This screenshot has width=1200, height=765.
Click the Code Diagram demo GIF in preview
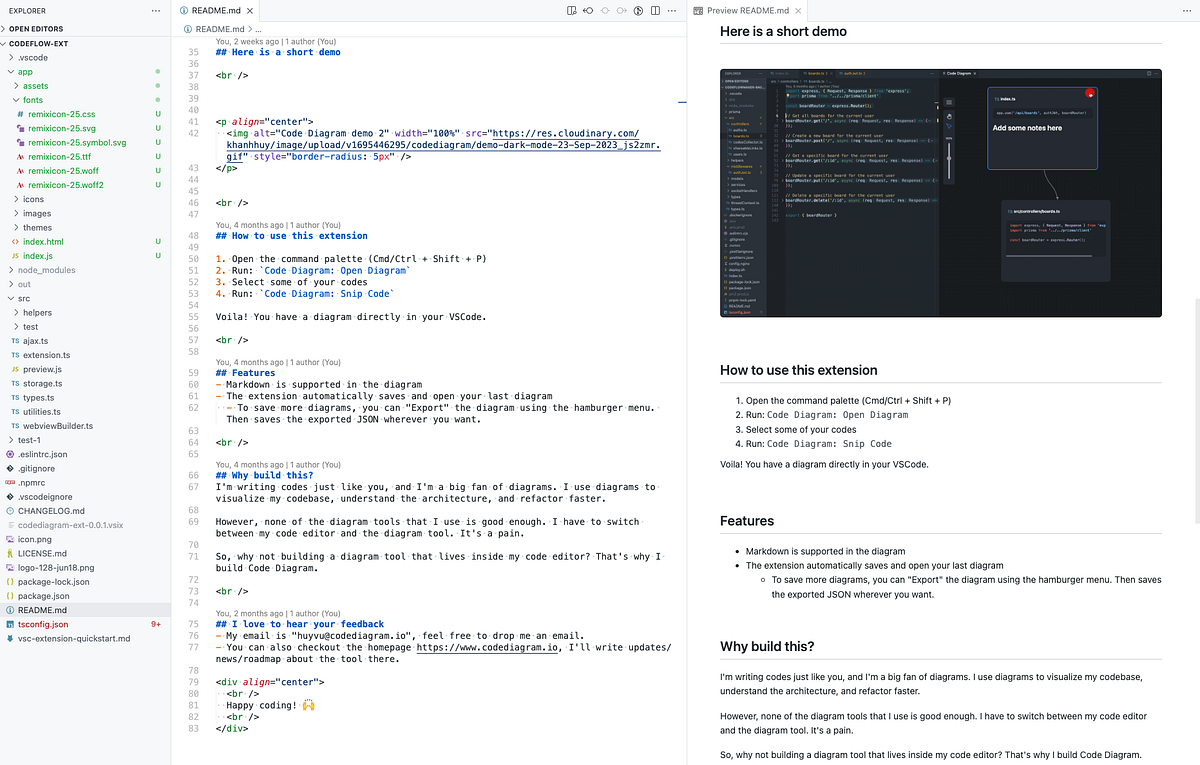coord(940,193)
